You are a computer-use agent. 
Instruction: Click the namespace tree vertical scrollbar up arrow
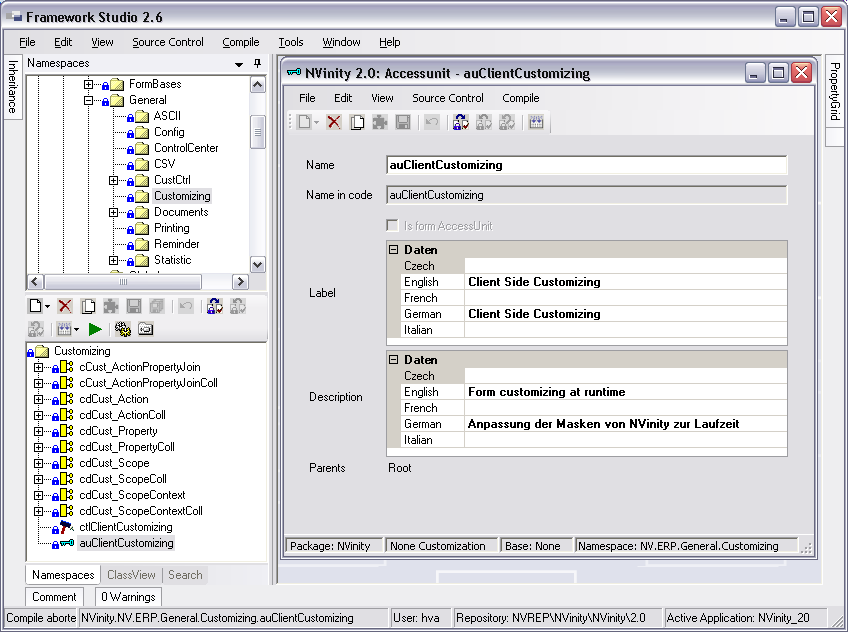coord(258,85)
